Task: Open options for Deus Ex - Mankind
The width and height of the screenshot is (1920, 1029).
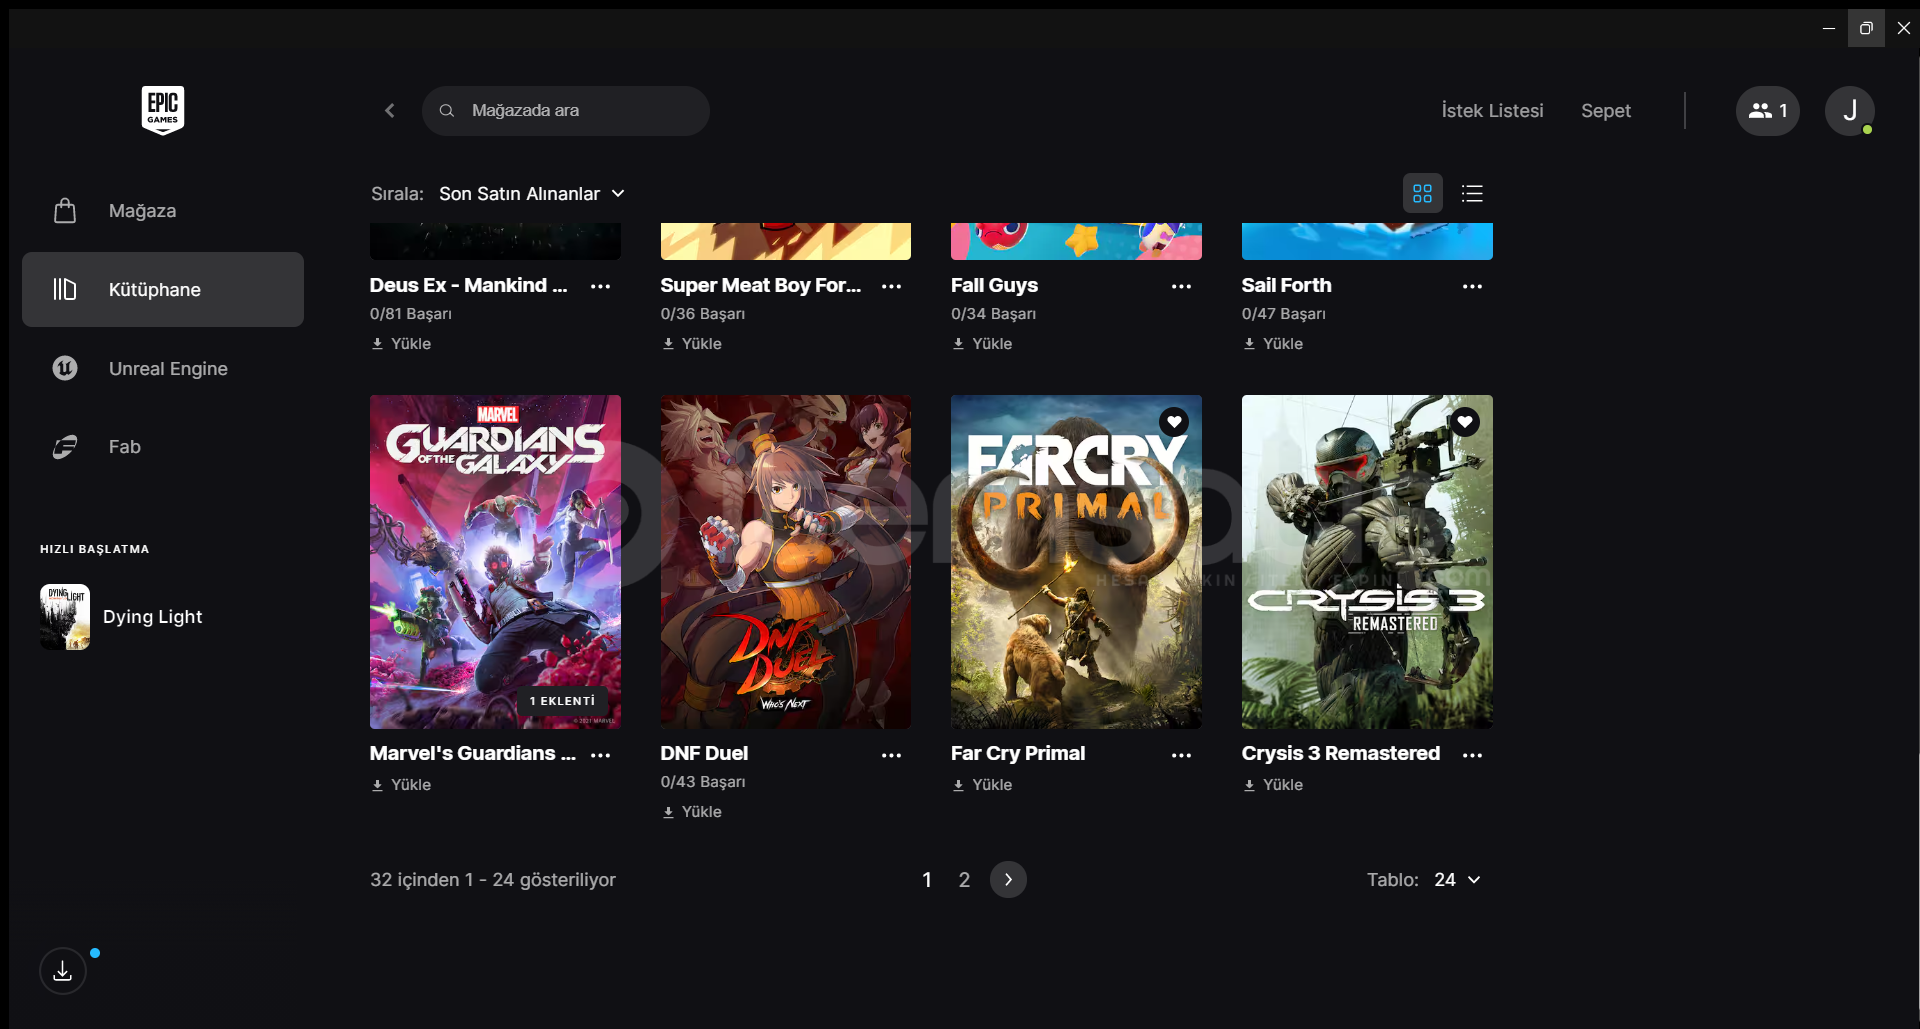Action: coord(600,286)
